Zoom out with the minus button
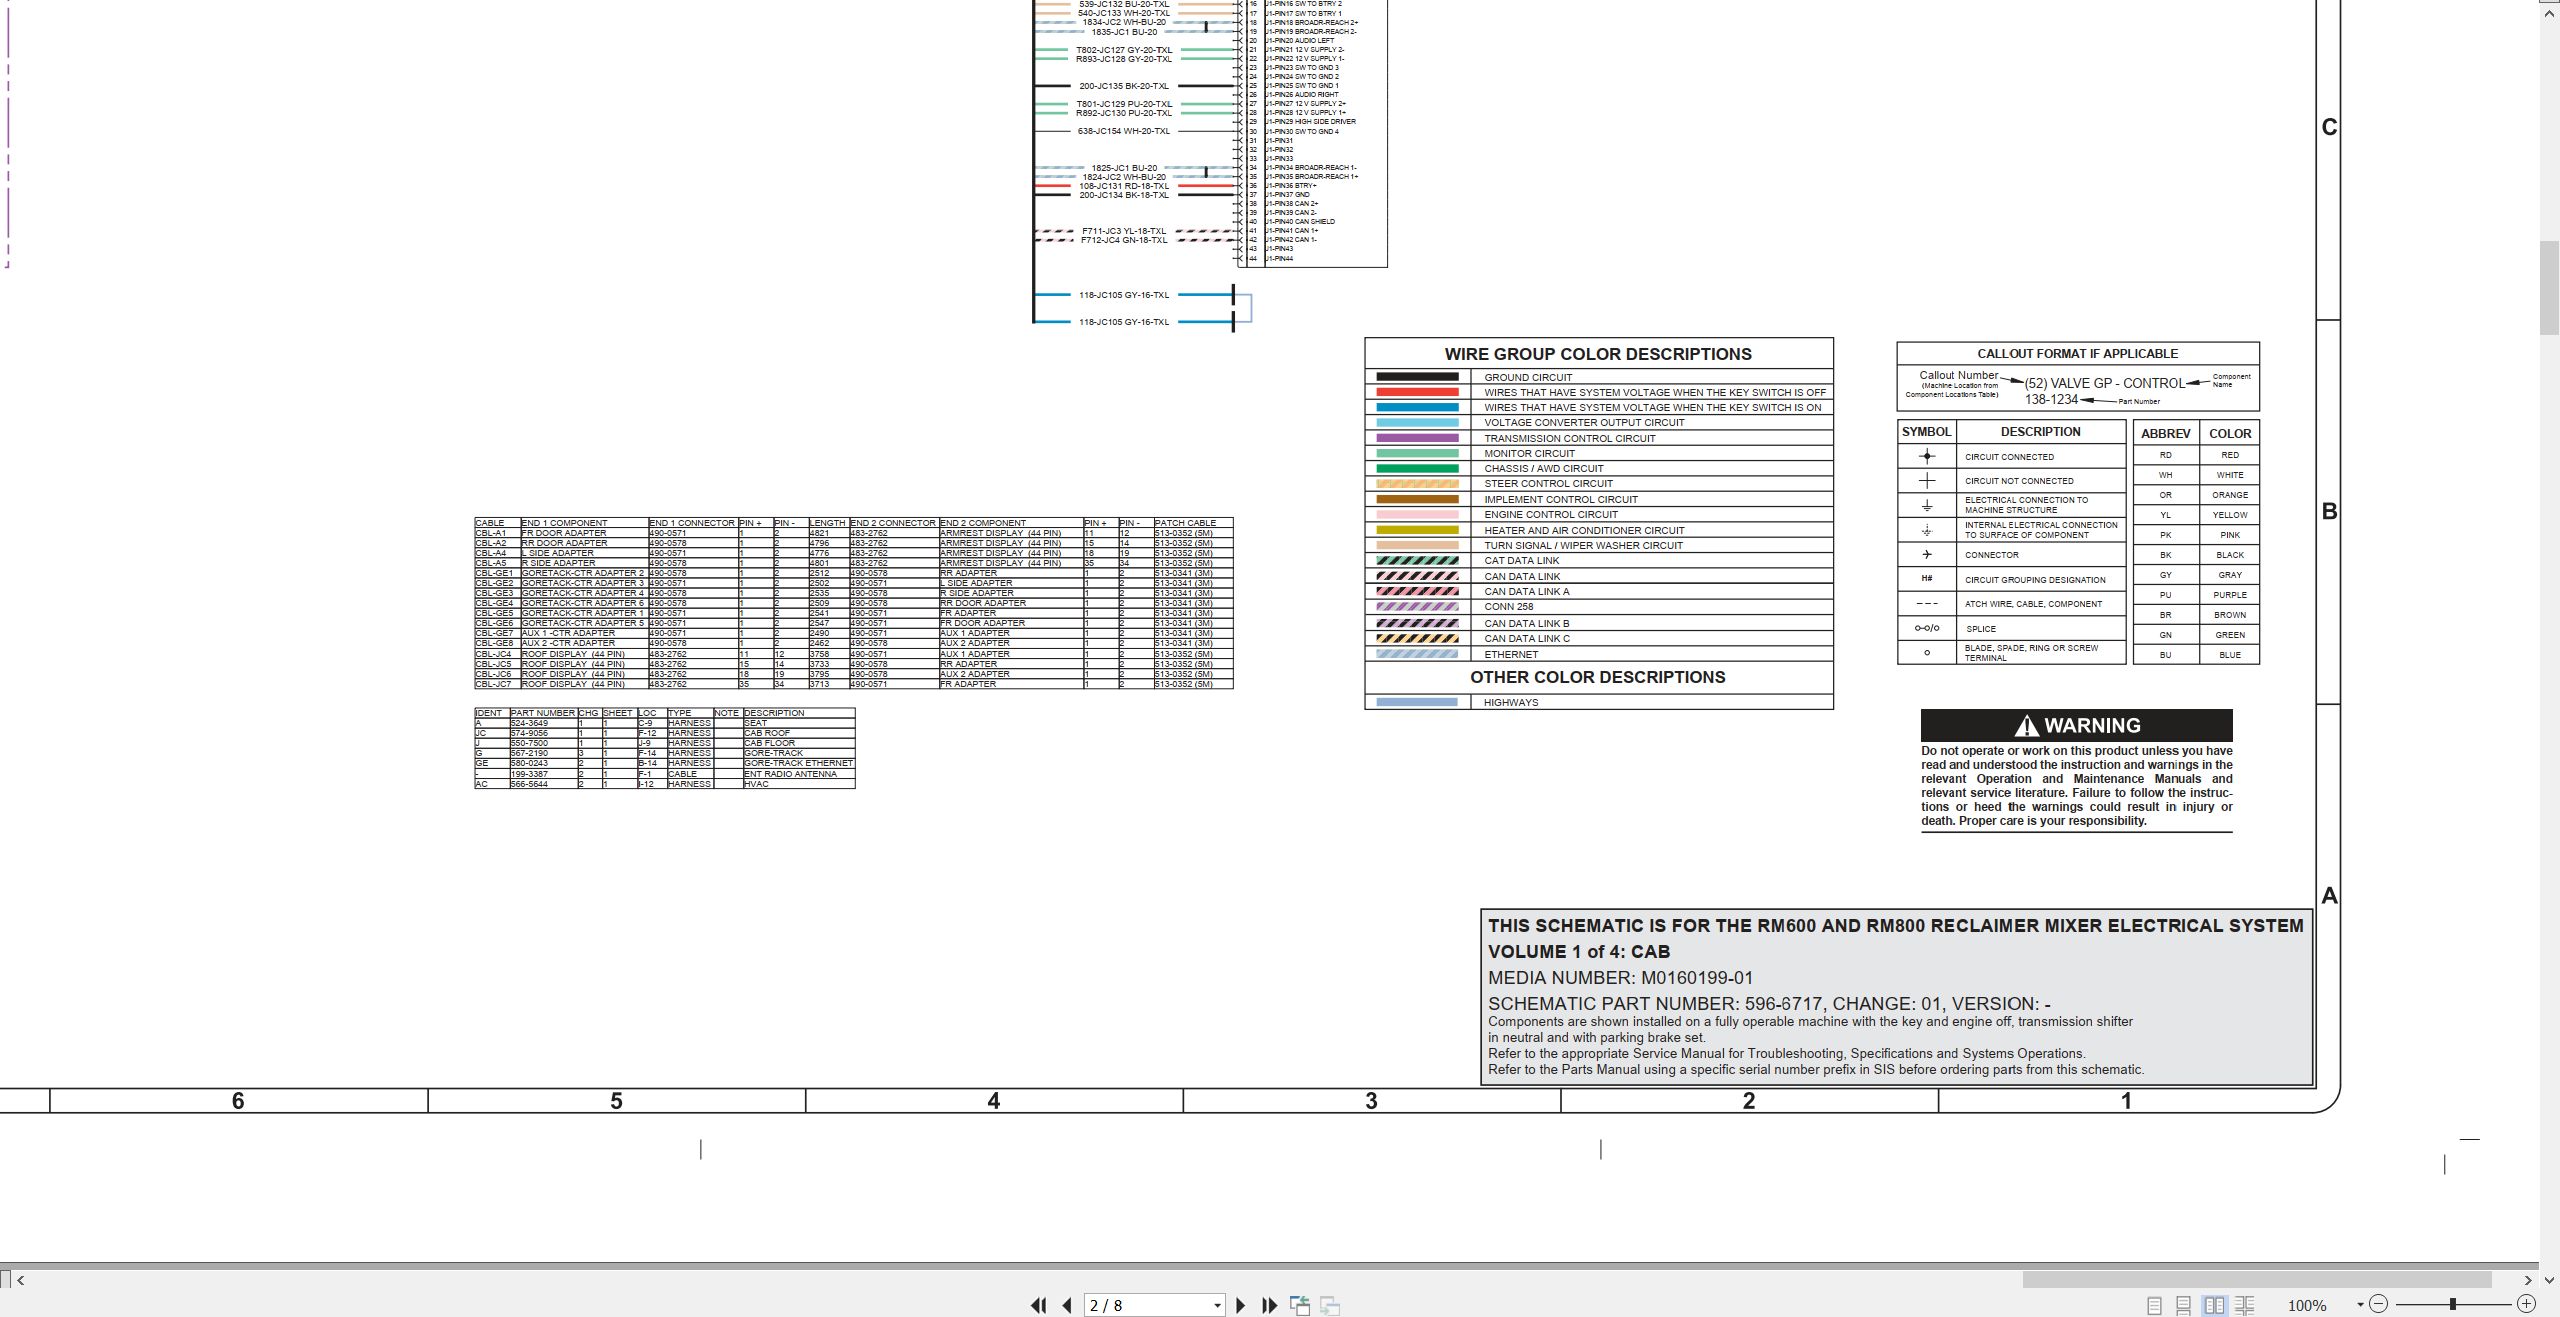This screenshot has height=1317, width=2560. tap(2379, 1304)
